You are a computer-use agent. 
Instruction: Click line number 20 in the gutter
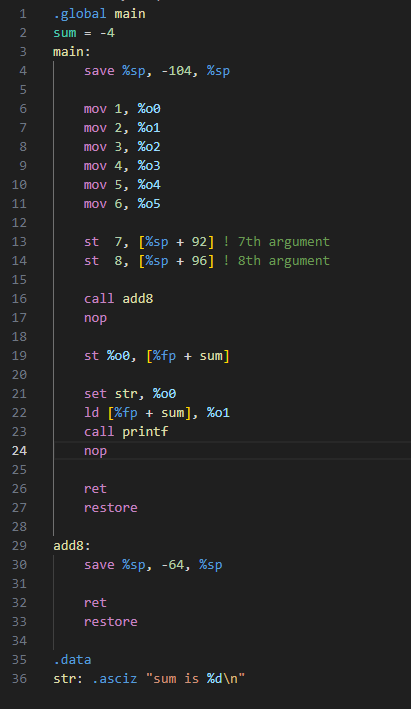click(19, 375)
